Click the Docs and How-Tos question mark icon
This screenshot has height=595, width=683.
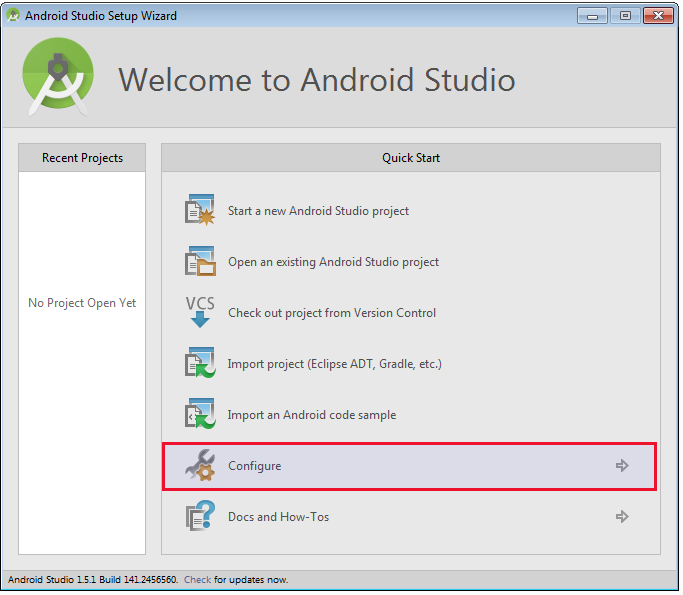point(200,516)
